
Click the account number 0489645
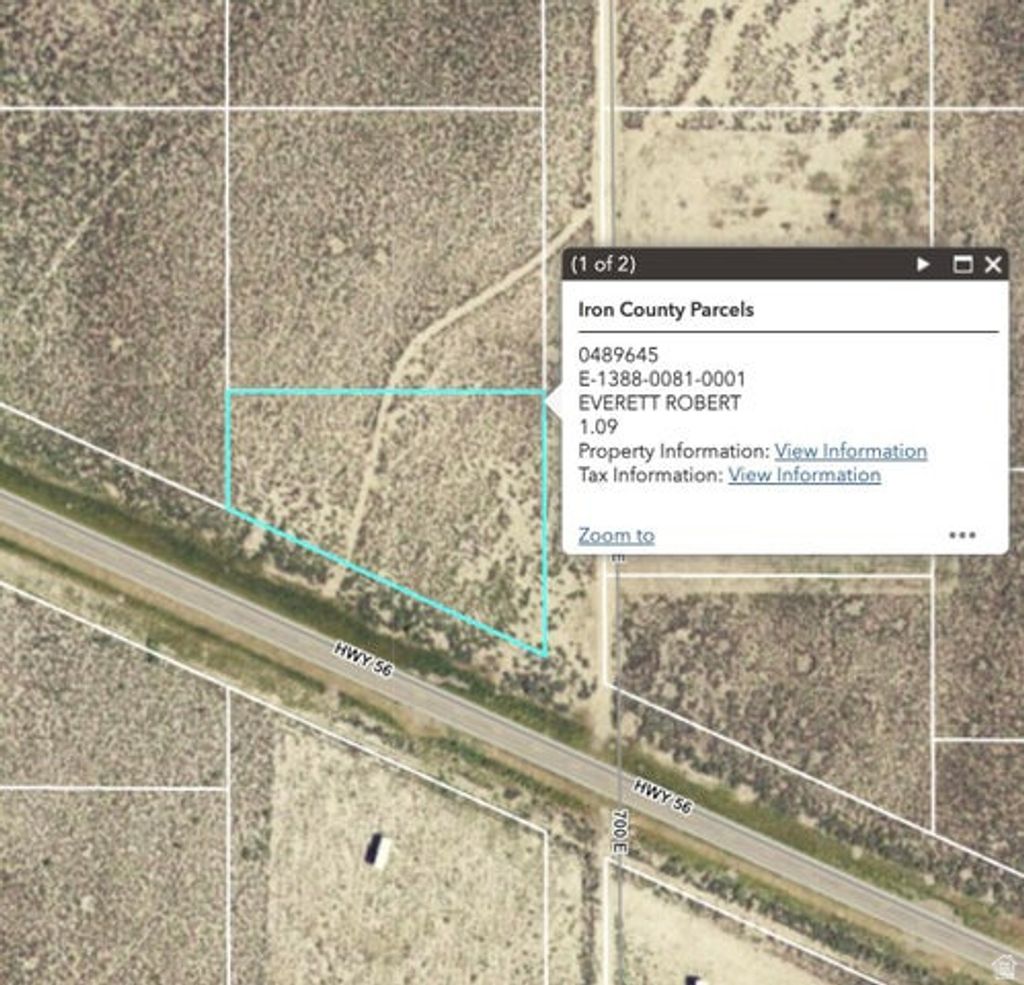pos(618,355)
